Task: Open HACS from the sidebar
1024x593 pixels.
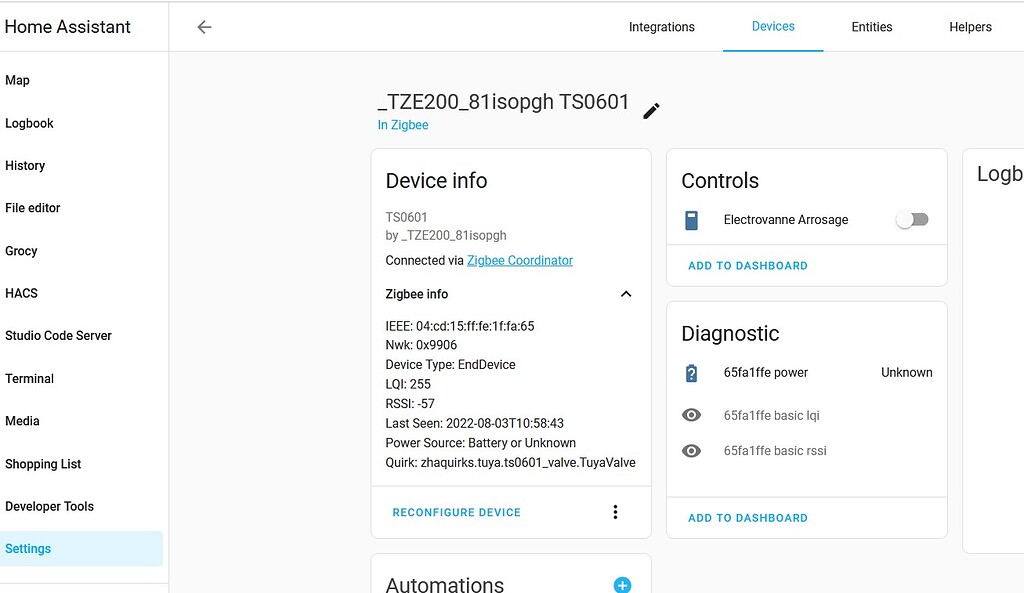Action: (x=21, y=293)
